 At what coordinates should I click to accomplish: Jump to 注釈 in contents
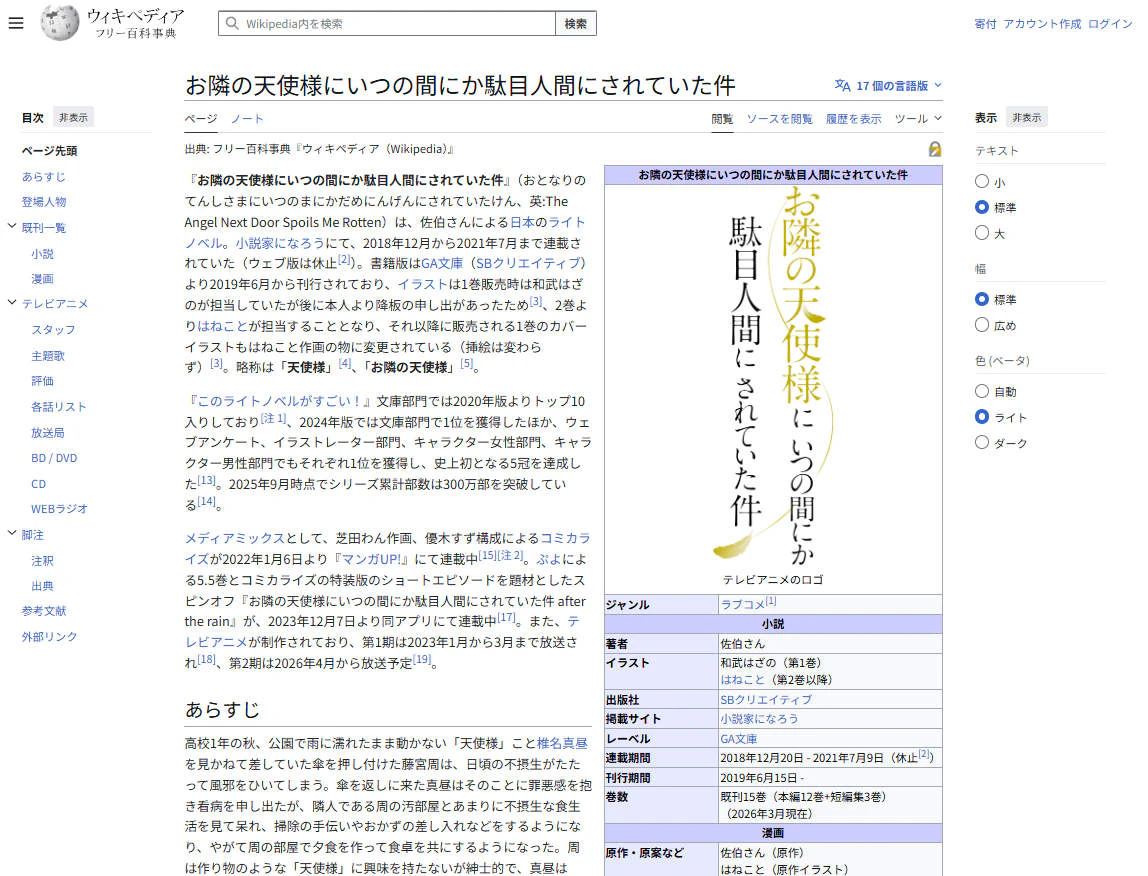(42, 560)
